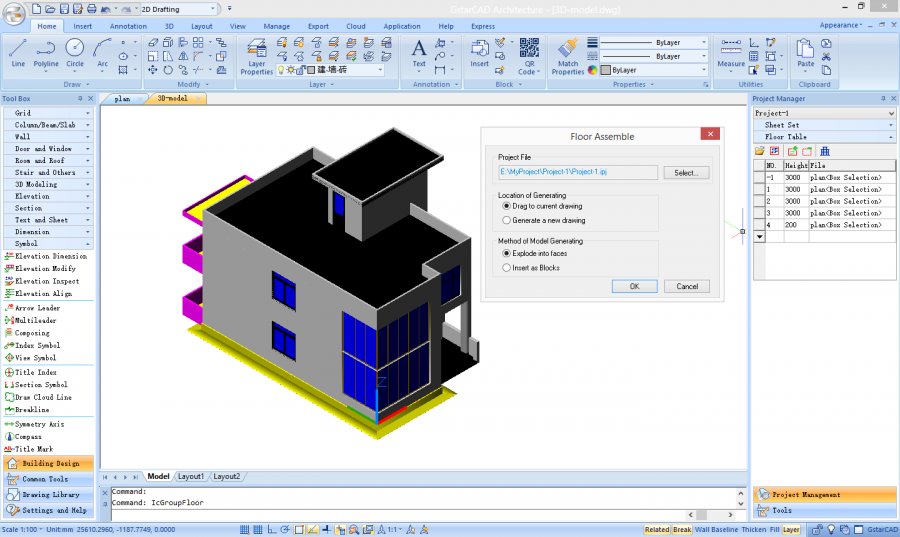Click the open project folder icon in Project Manager

coord(759,151)
